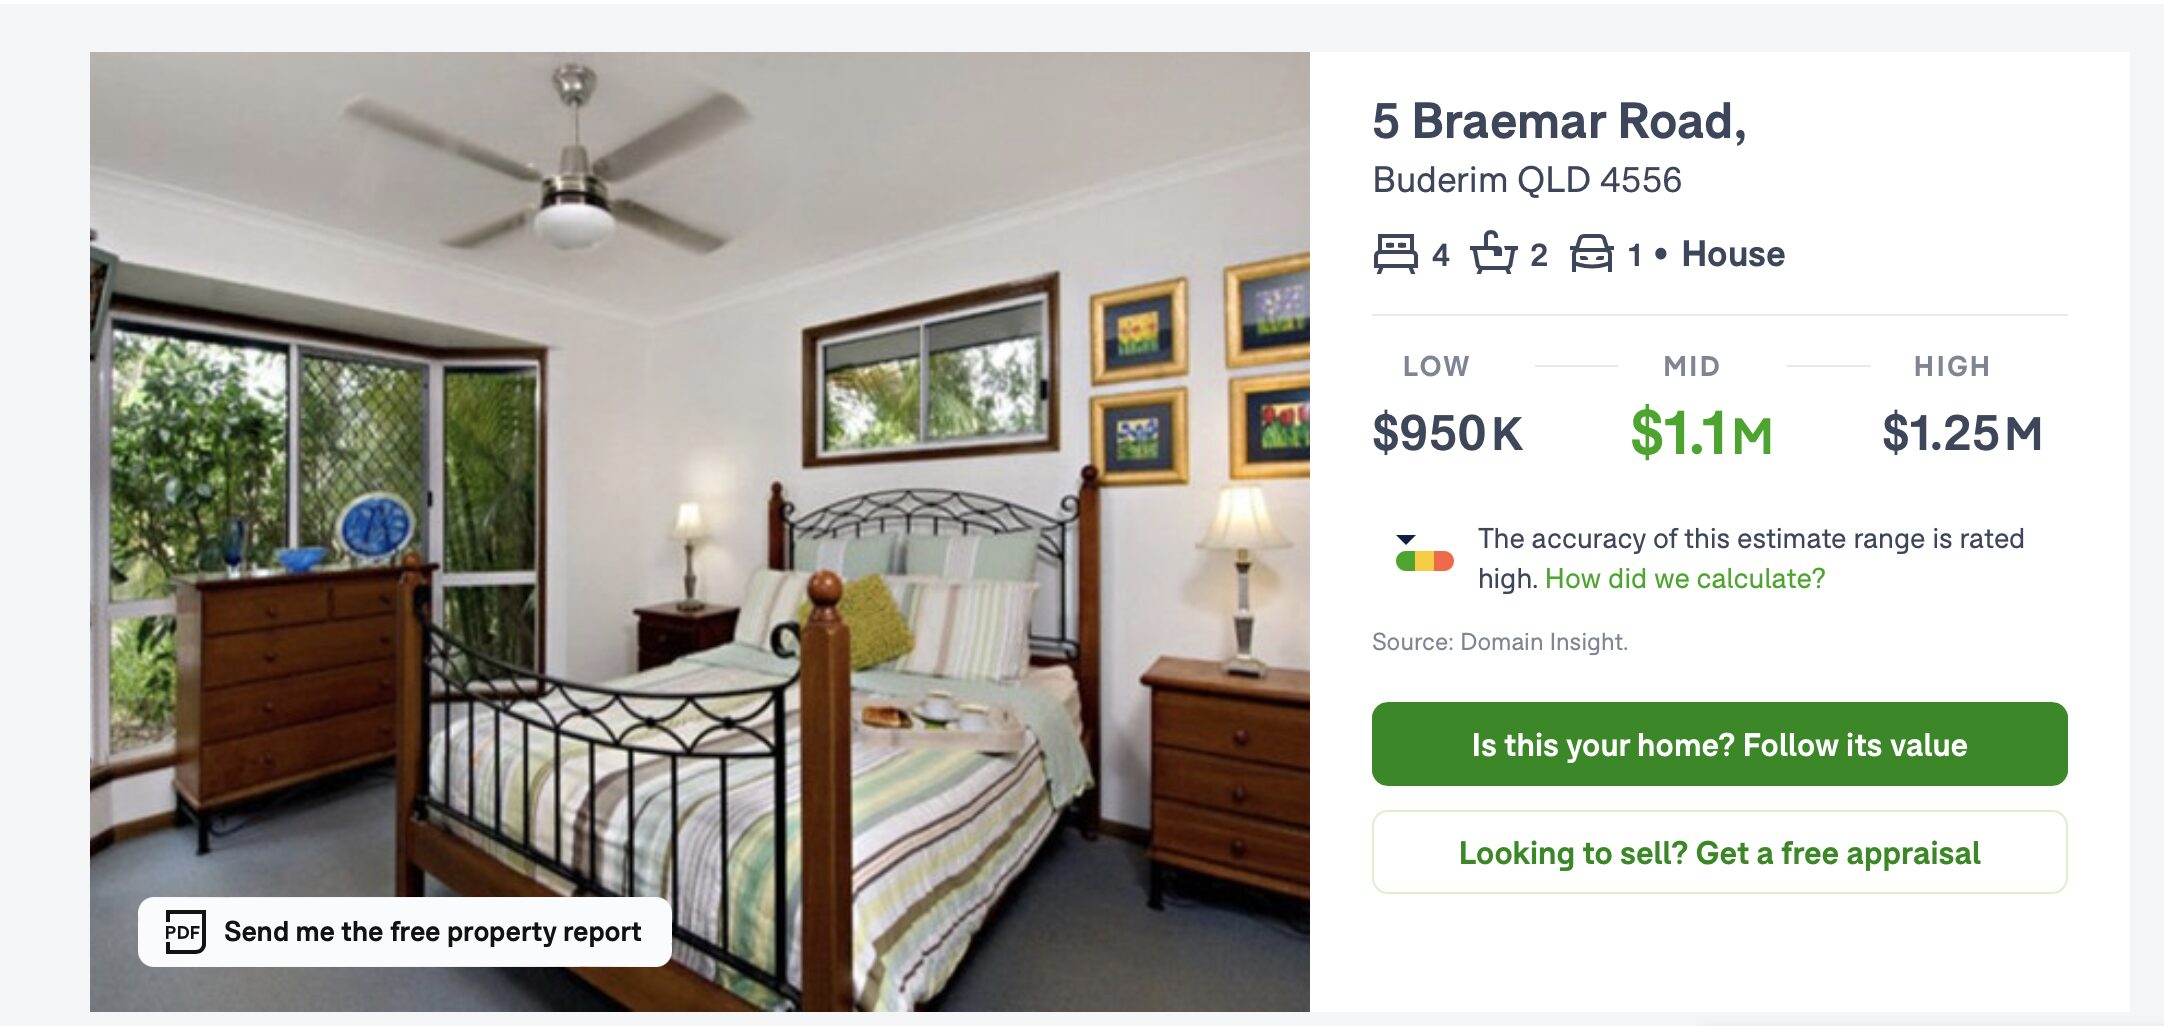Request the free property report
Screen dimensions: 2164x1026
pyautogui.click(x=404, y=932)
